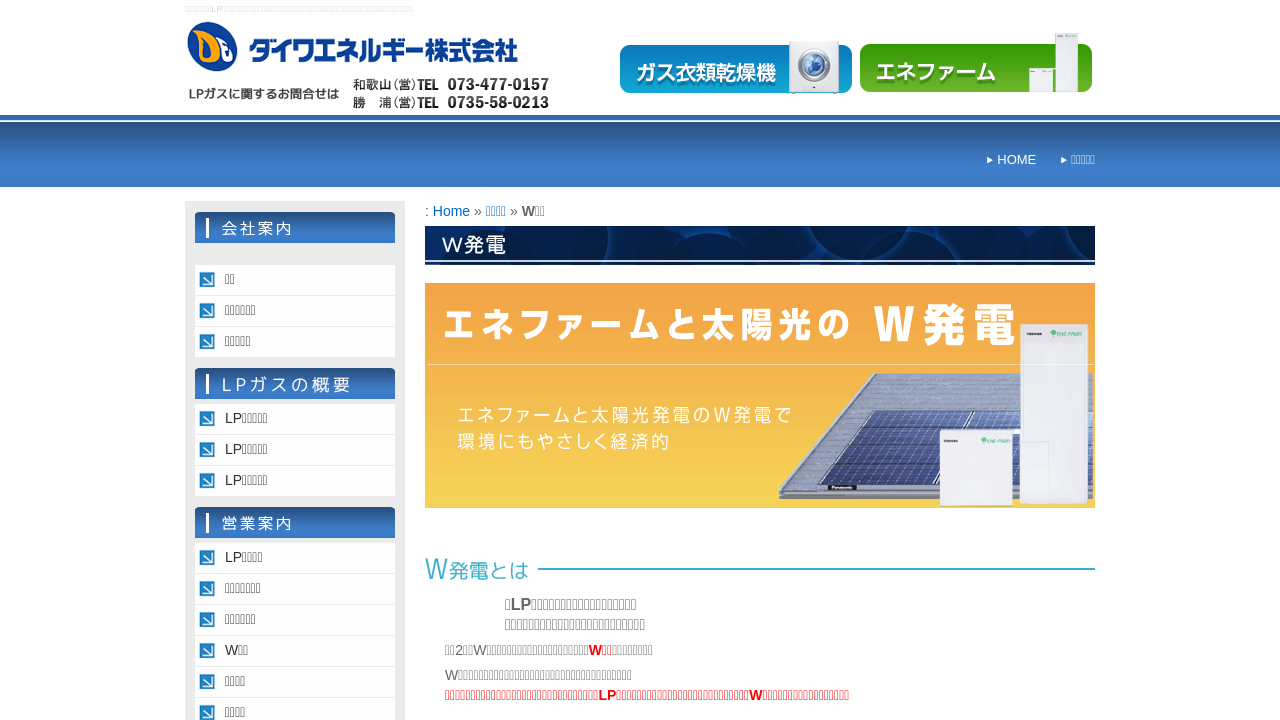Open the last link under 会社案内
This screenshot has height=720, width=1280.
click(238, 342)
